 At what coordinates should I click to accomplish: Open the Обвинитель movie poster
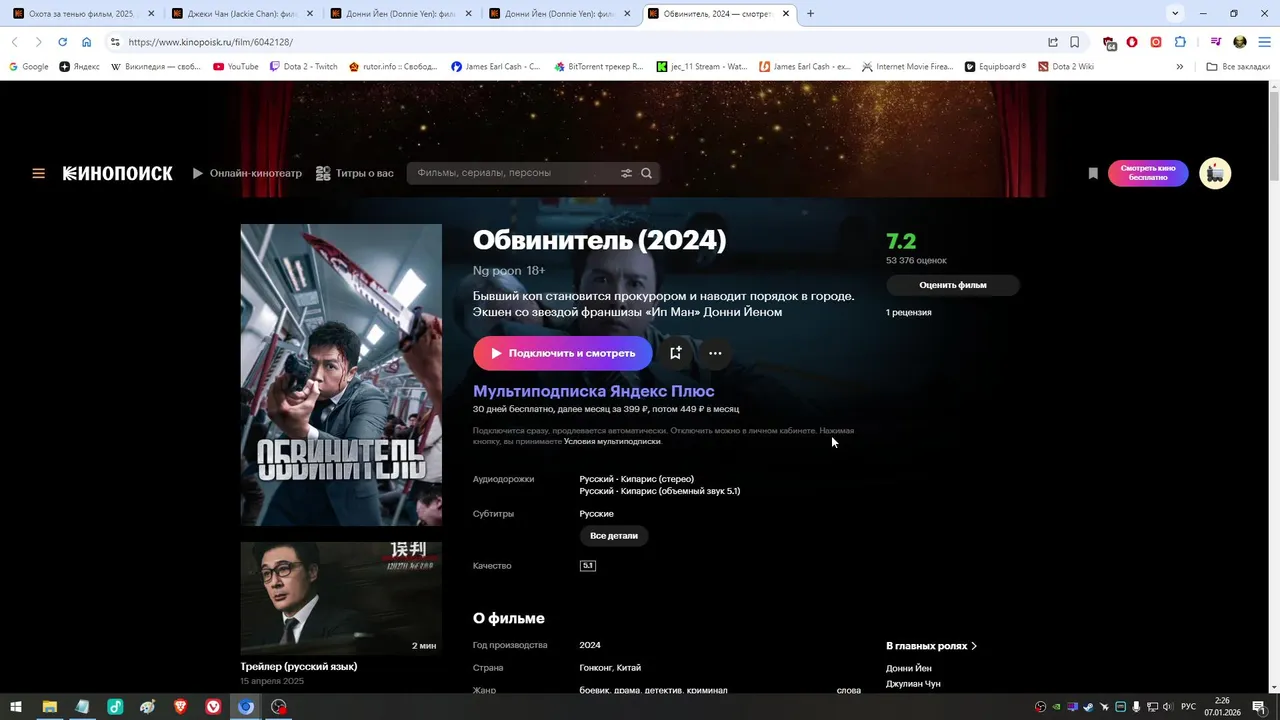[341, 375]
